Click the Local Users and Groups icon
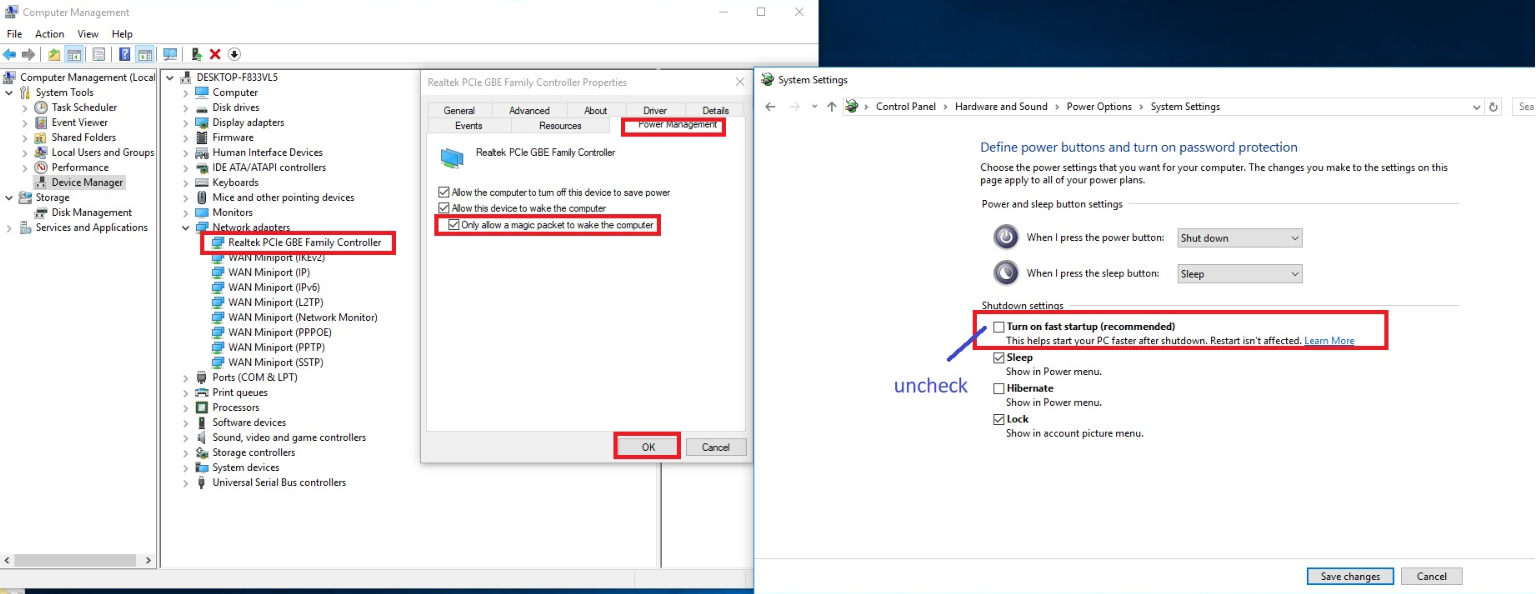 click(x=41, y=152)
